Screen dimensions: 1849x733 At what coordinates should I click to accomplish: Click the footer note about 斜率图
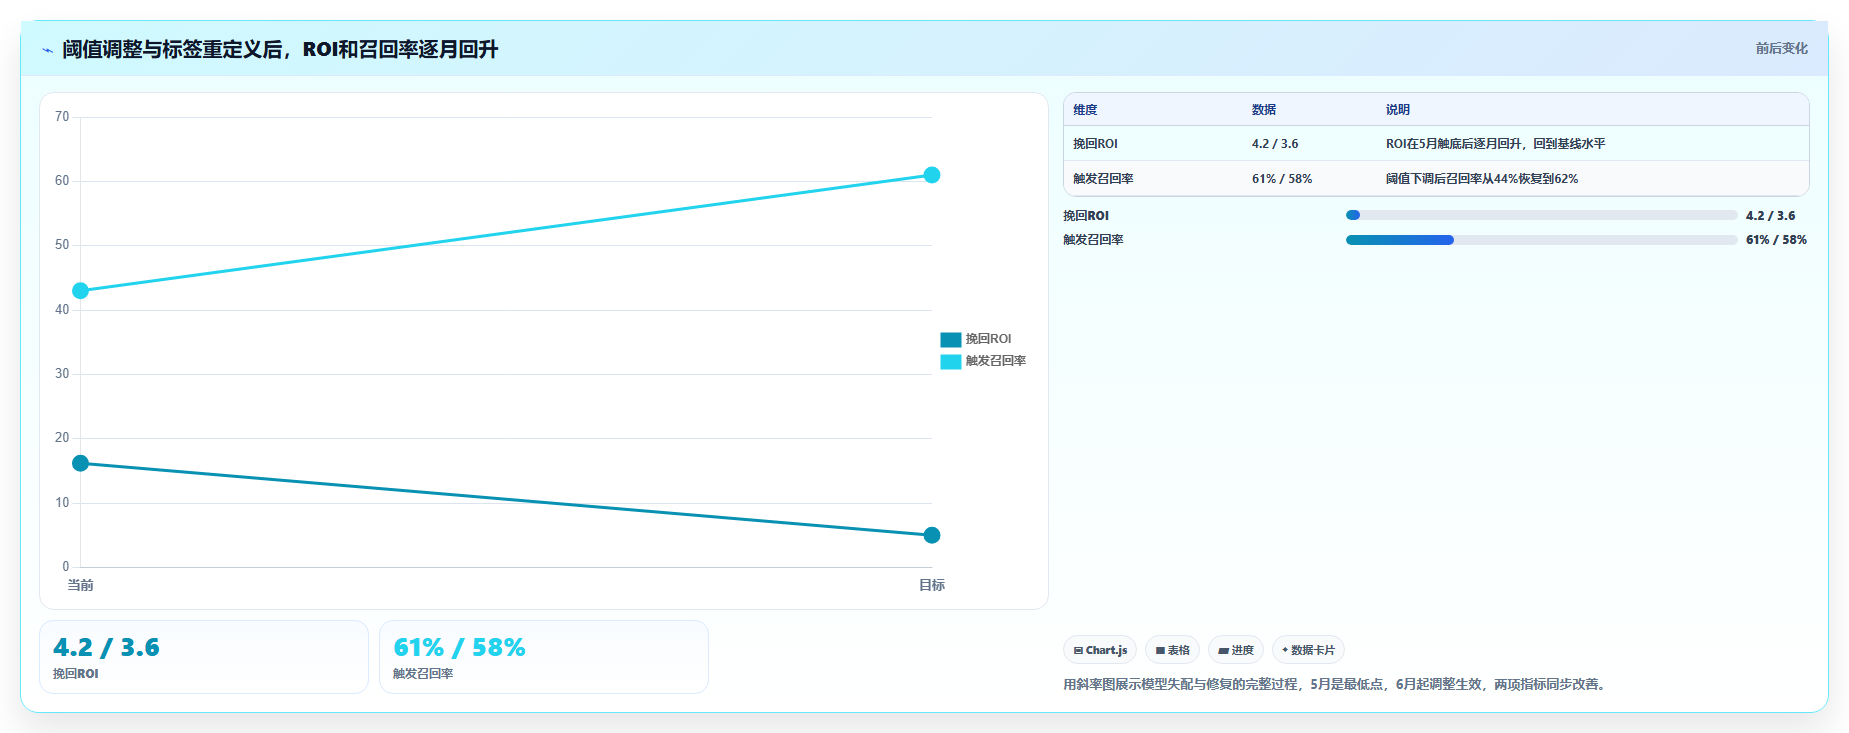(1336, 685)
